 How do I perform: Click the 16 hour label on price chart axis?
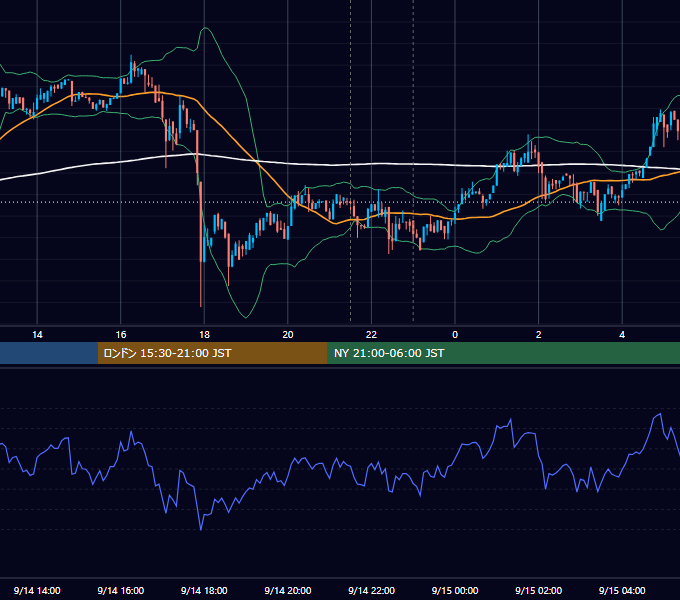[121, 335]
